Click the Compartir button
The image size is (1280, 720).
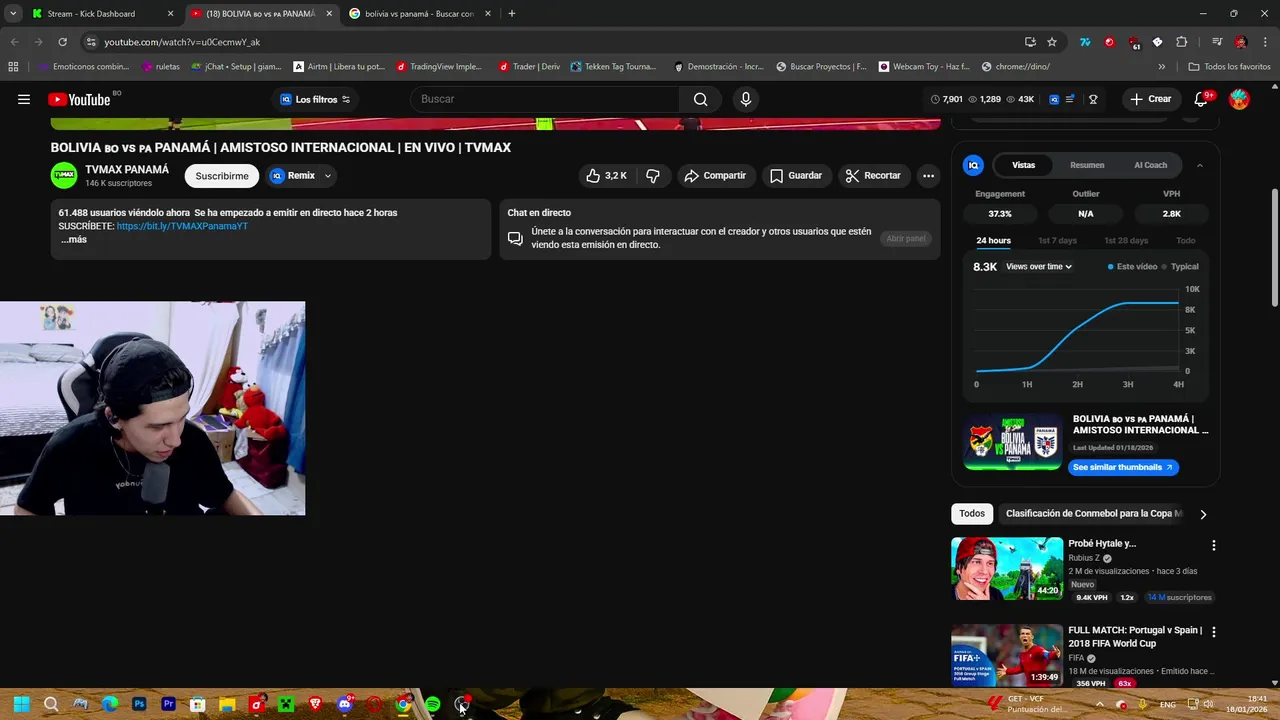(714, 176)
